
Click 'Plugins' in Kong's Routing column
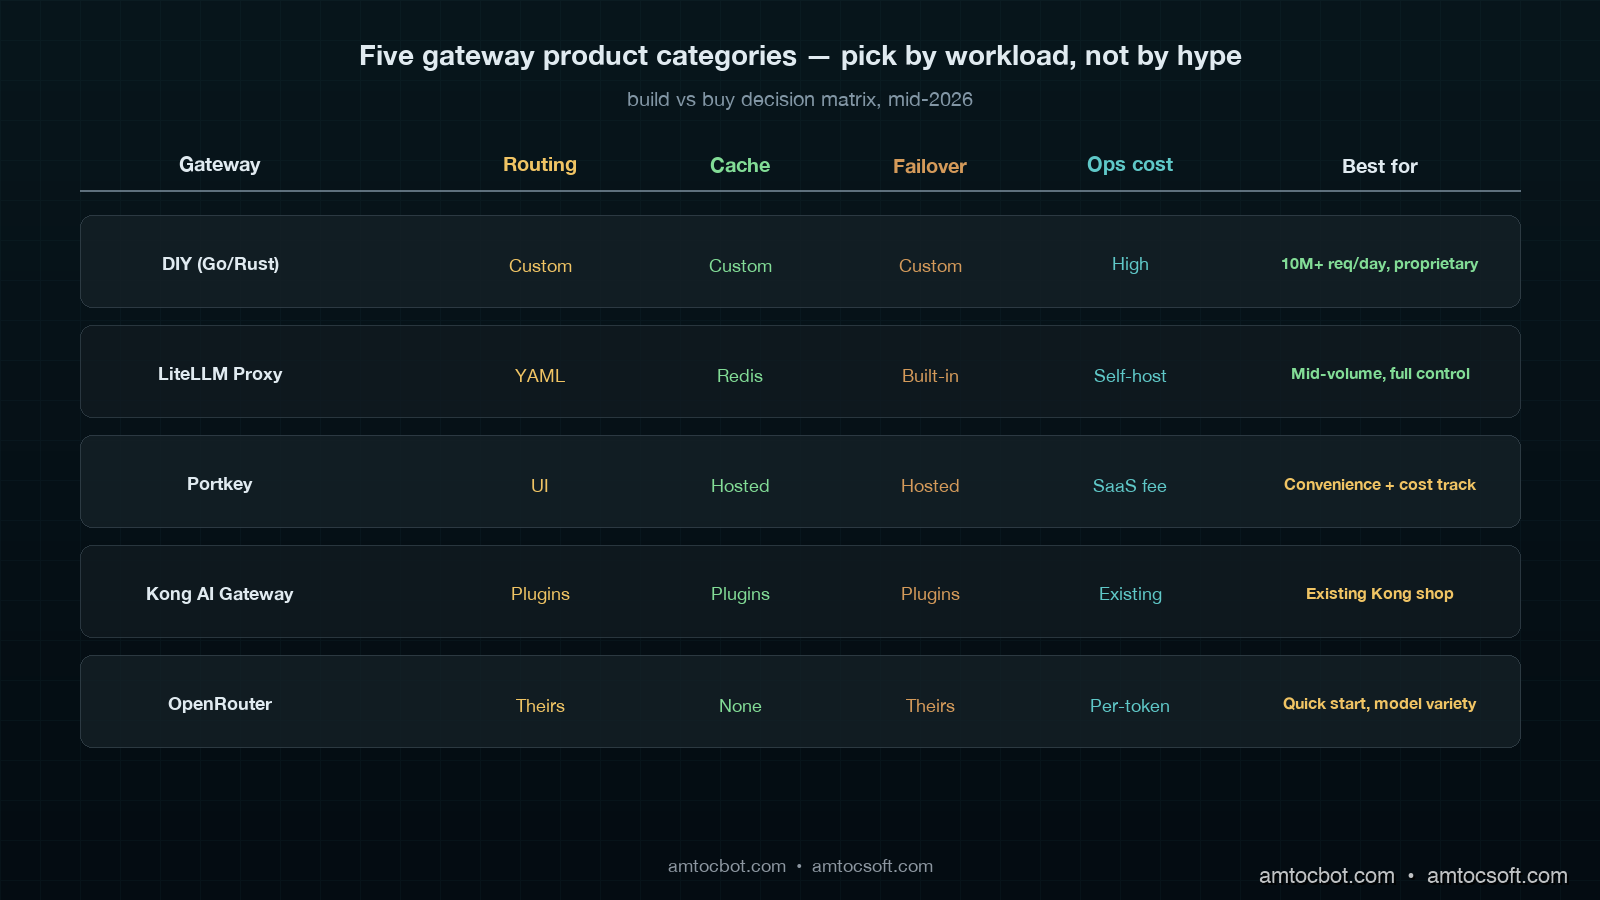point(540,594)
